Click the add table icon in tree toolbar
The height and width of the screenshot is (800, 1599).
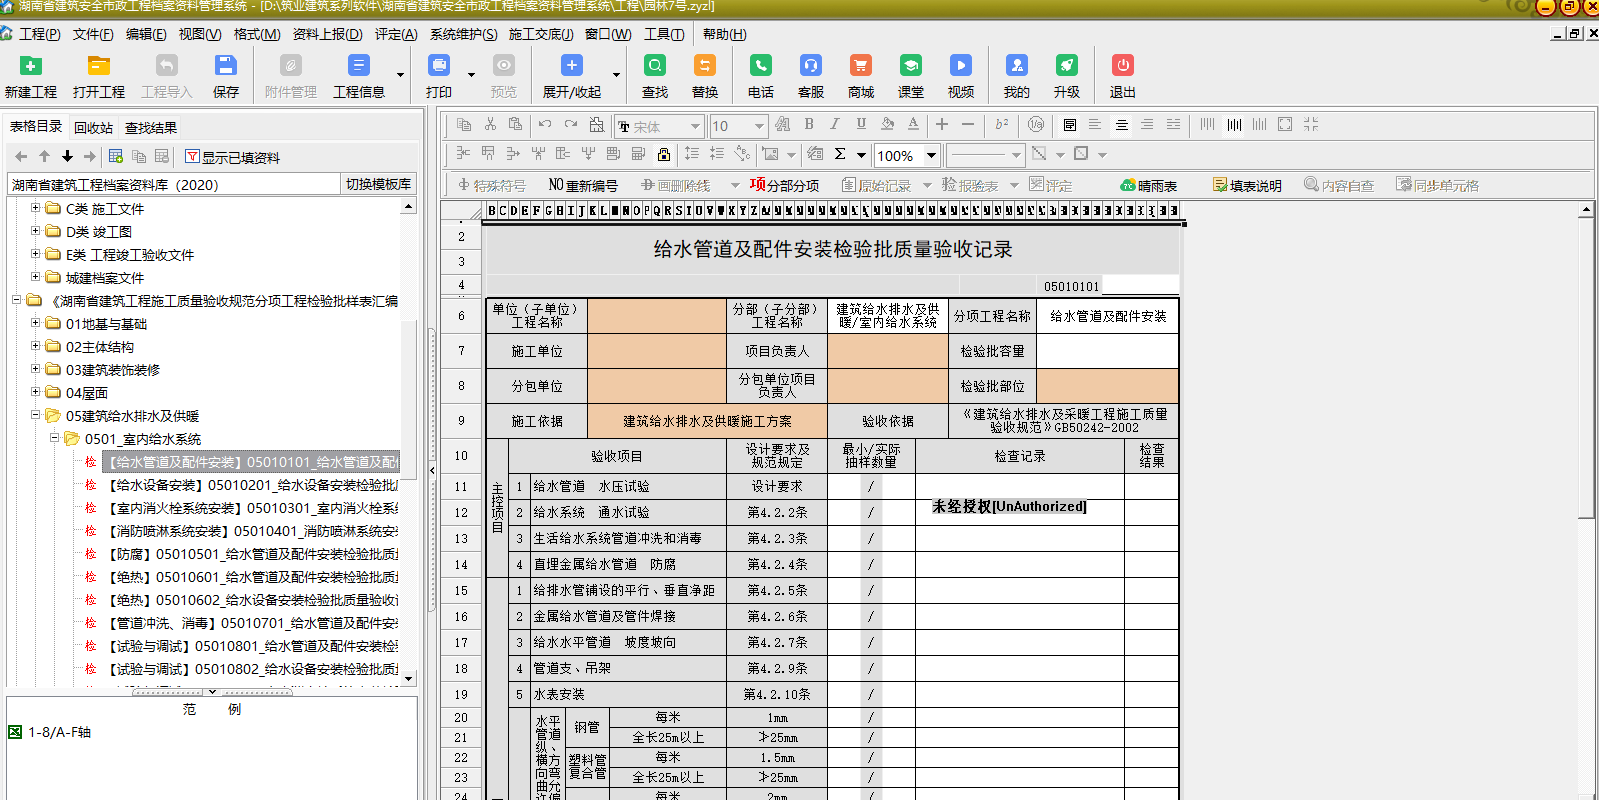coord(116,156)
